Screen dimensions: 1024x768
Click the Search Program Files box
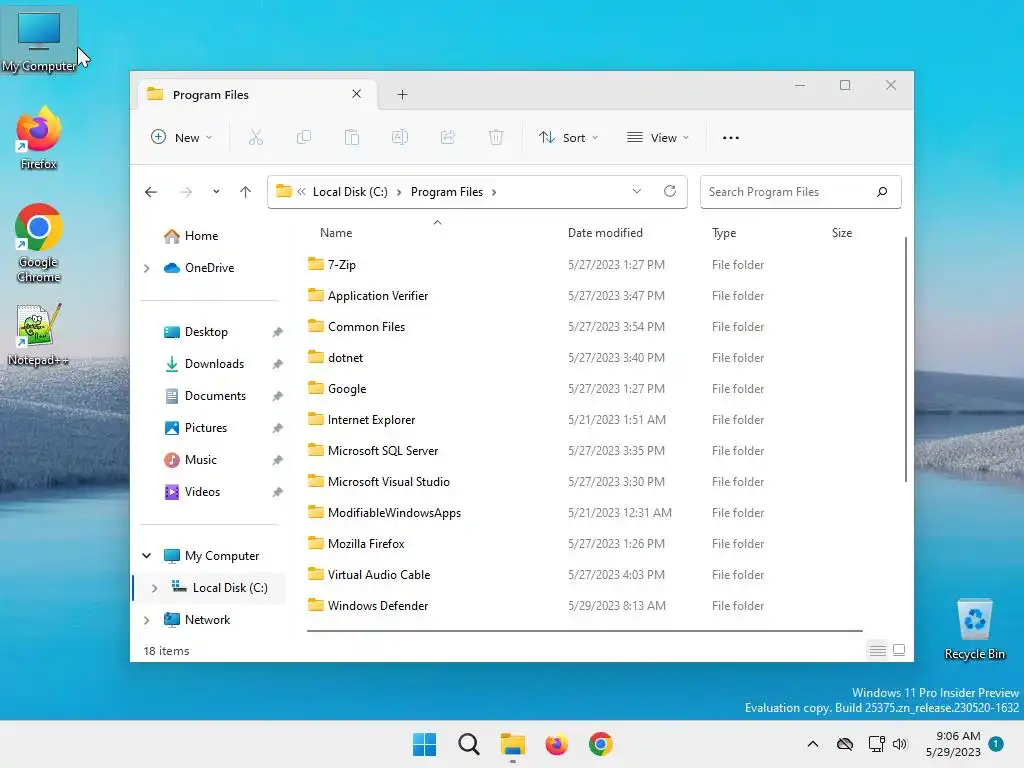coord(801,192)
